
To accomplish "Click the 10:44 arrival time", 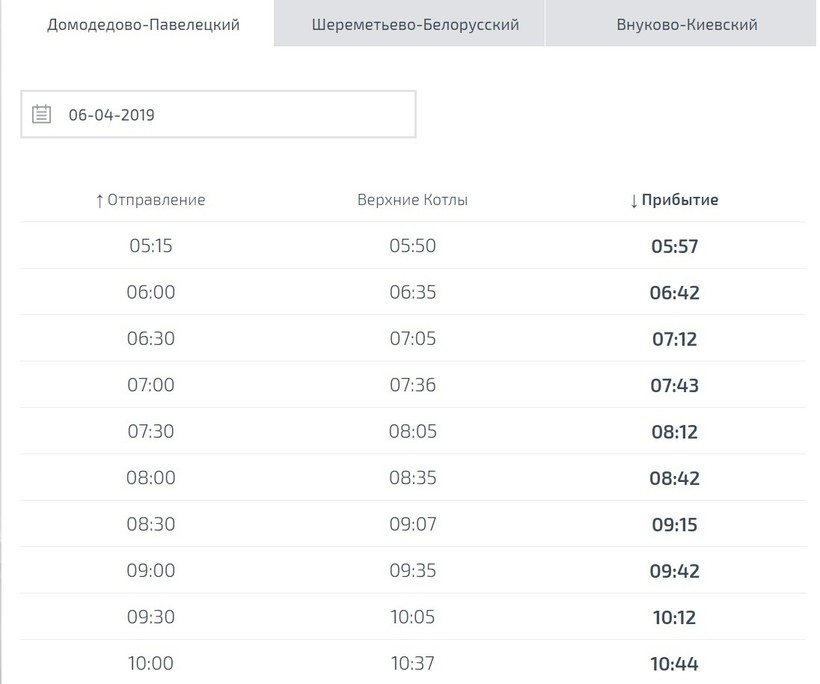I will click(674, 663).
